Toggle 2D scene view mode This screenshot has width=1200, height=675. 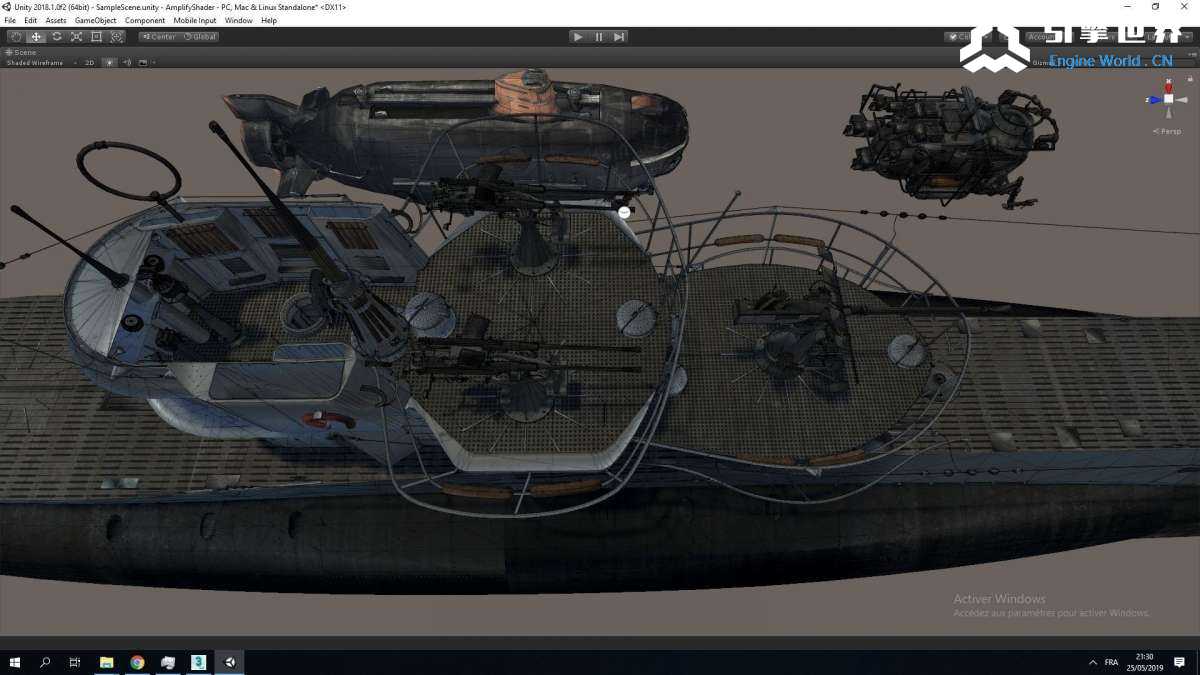(x=89, y=63)
